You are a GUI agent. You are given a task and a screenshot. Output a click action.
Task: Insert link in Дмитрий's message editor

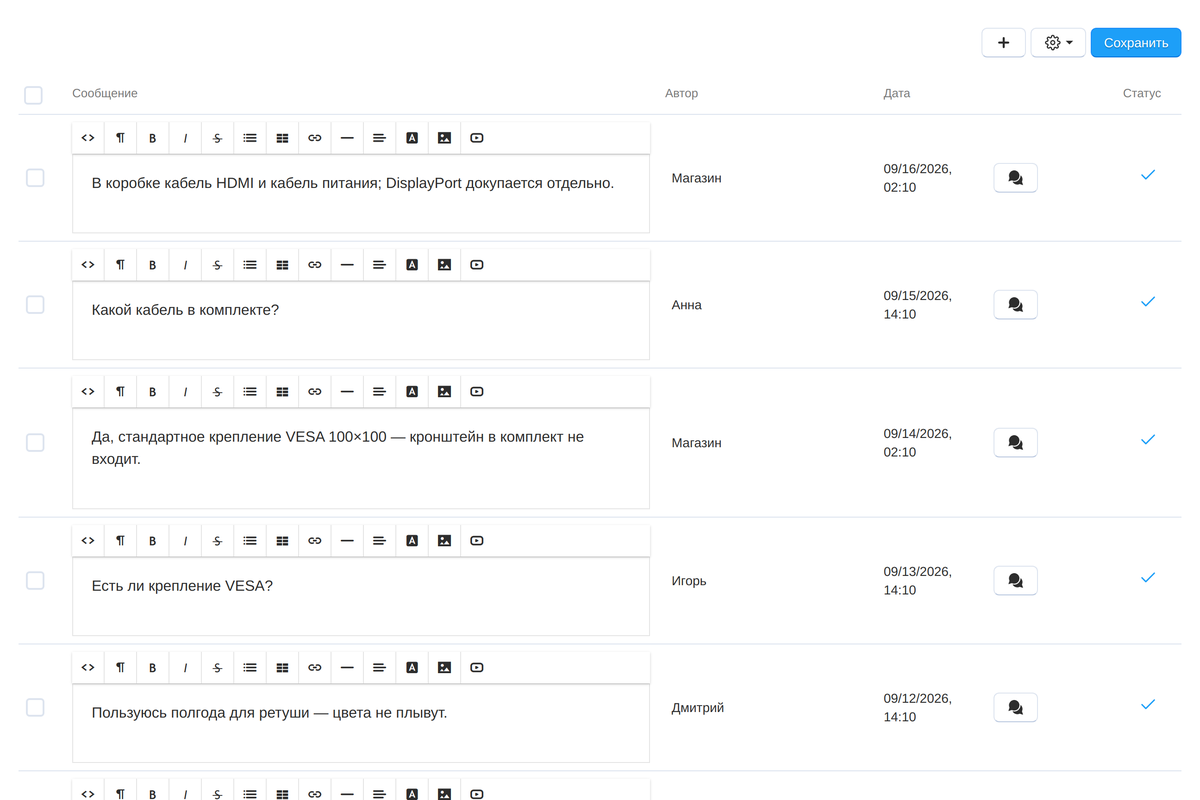pyautogui.click(x=315, y=668)
